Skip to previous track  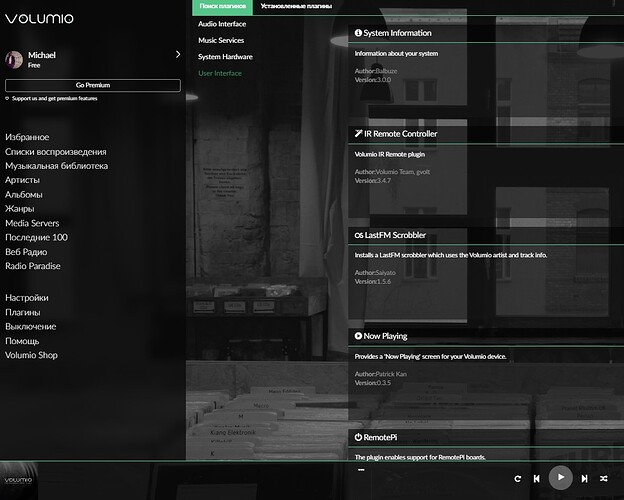pos(536,479)
